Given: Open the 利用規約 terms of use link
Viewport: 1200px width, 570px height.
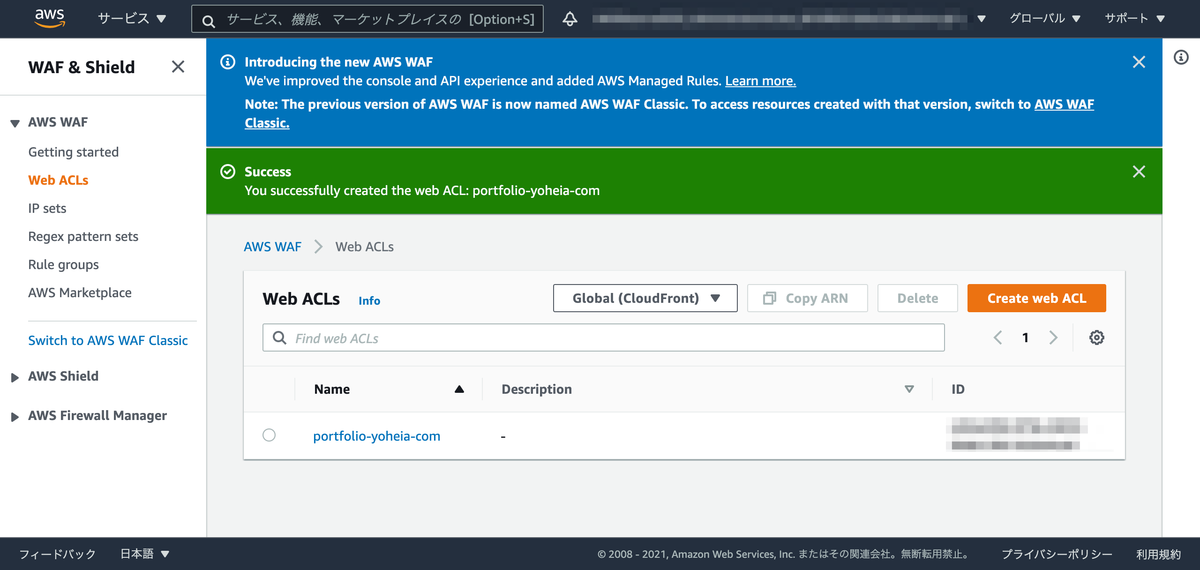Looking at the screenshot, I should [x=1158, y=554].
